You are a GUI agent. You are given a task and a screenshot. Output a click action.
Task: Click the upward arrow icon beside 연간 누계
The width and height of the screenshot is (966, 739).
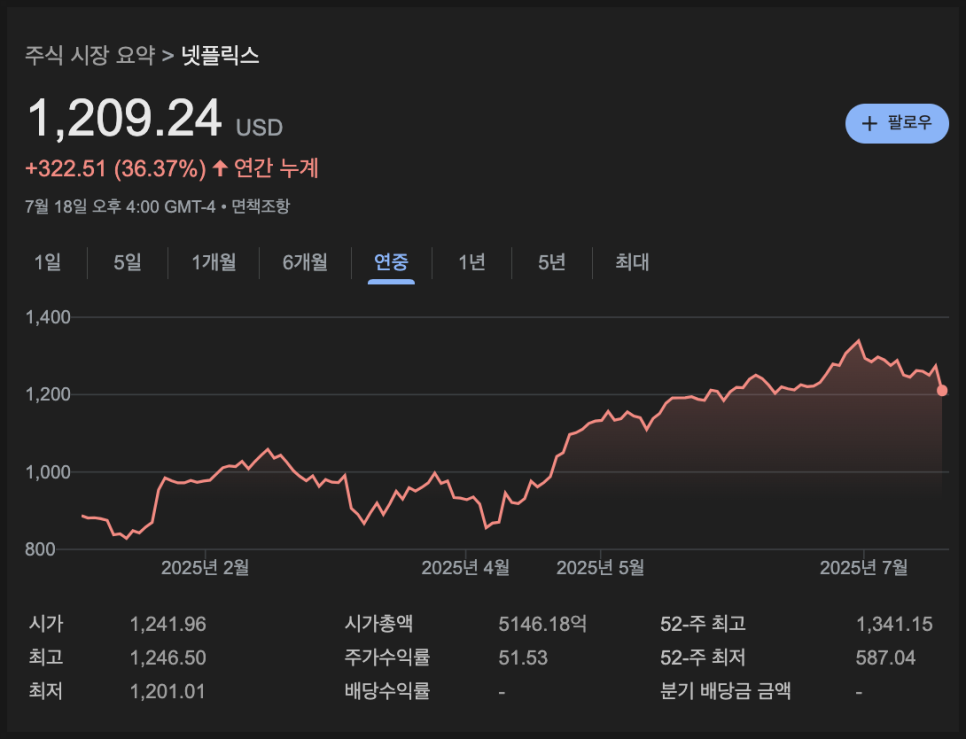[x=220, y=168]
